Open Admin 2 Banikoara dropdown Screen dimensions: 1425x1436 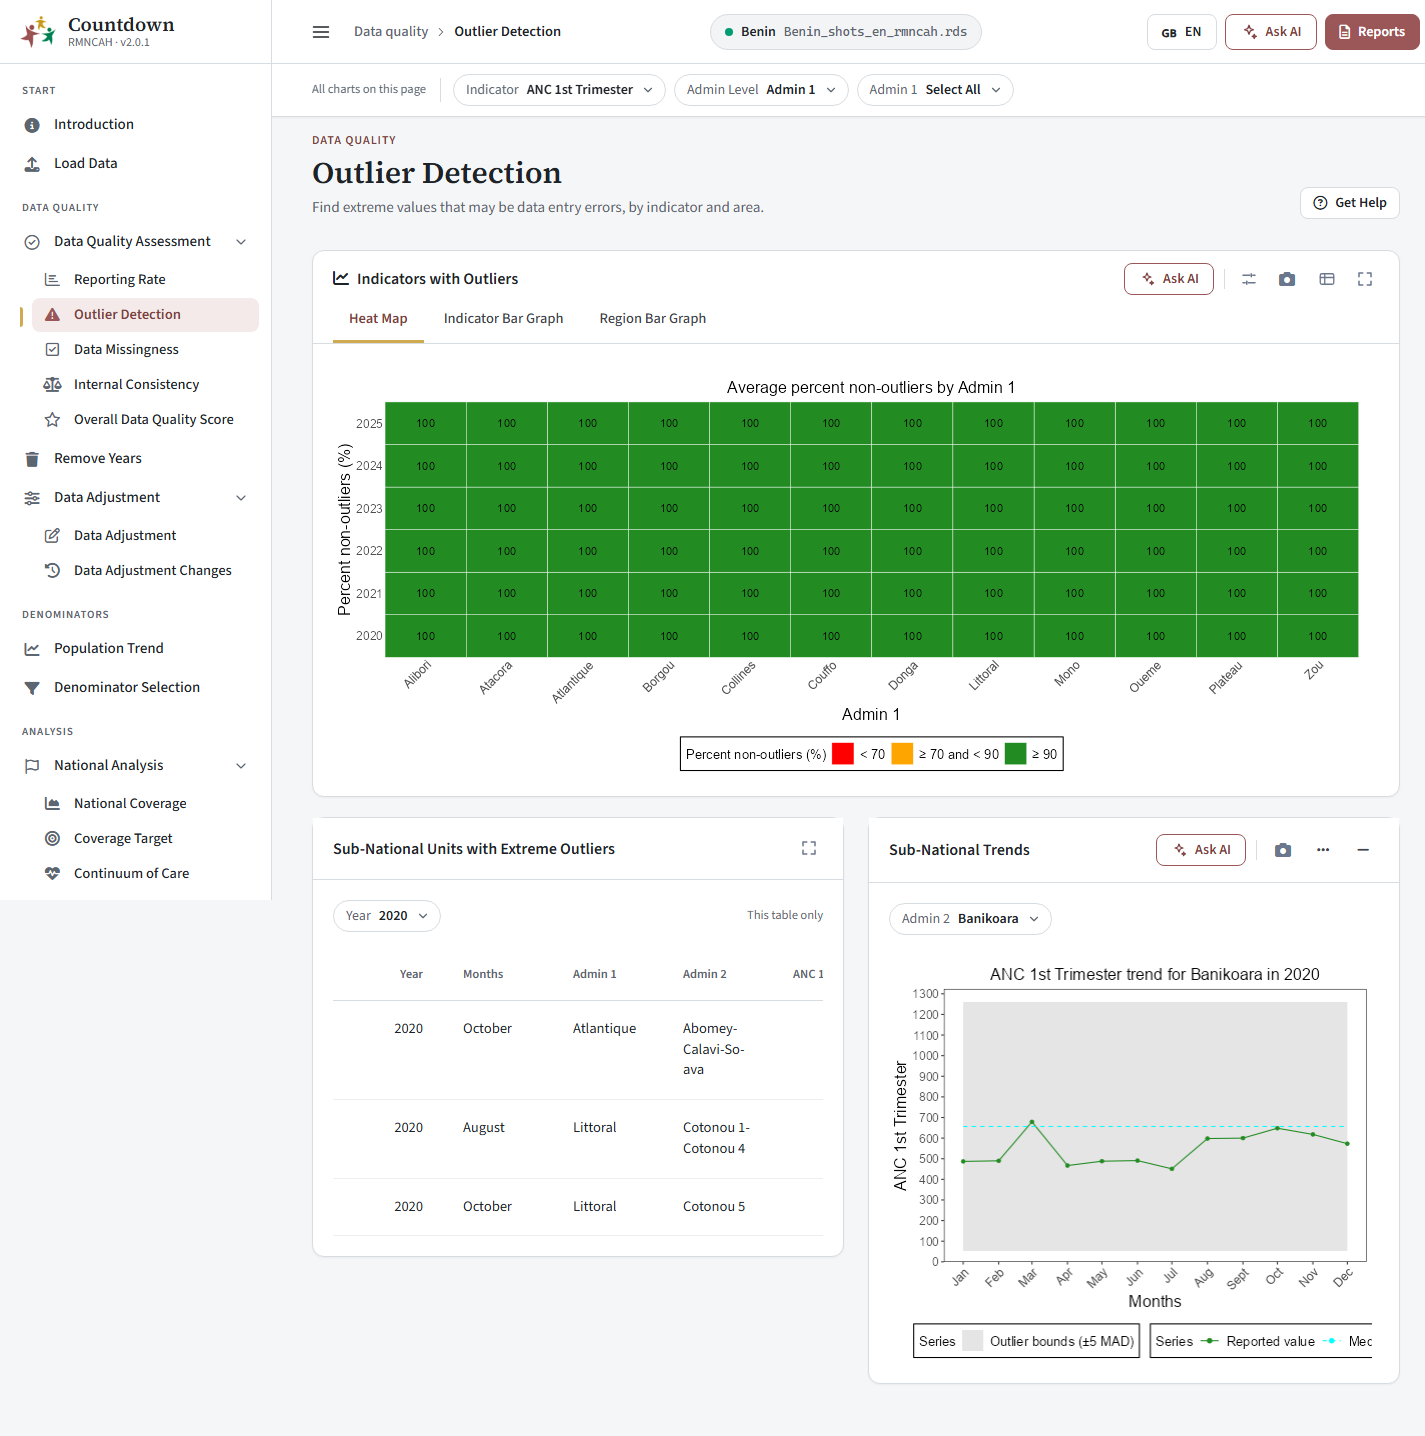[970, 919]
